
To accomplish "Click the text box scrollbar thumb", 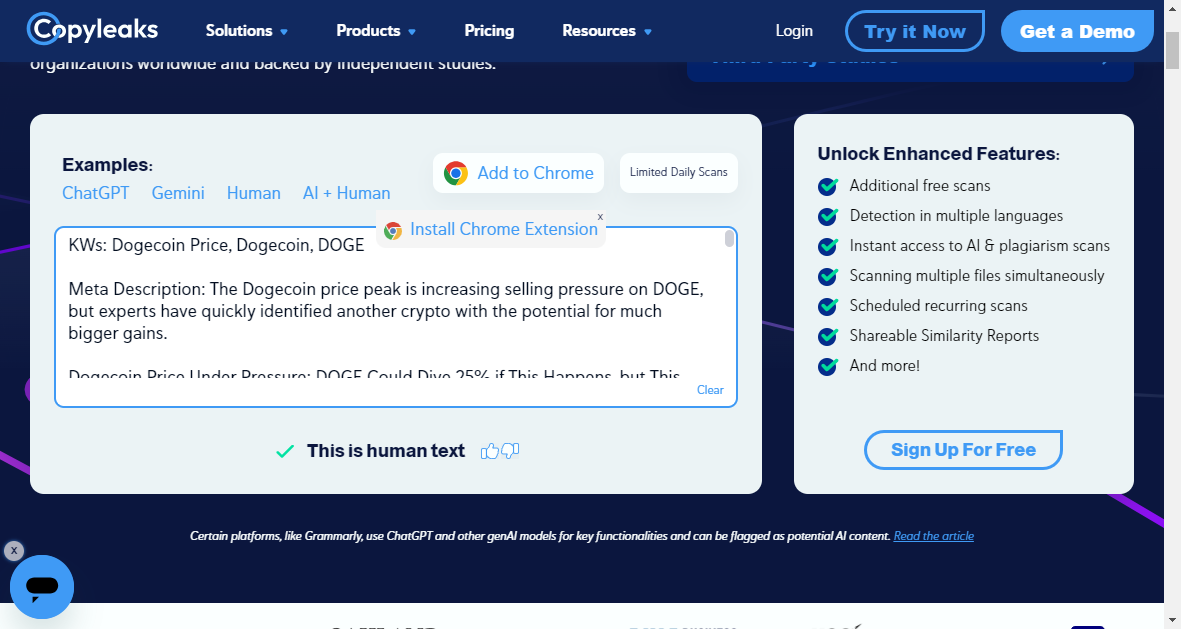I will 729,239.
